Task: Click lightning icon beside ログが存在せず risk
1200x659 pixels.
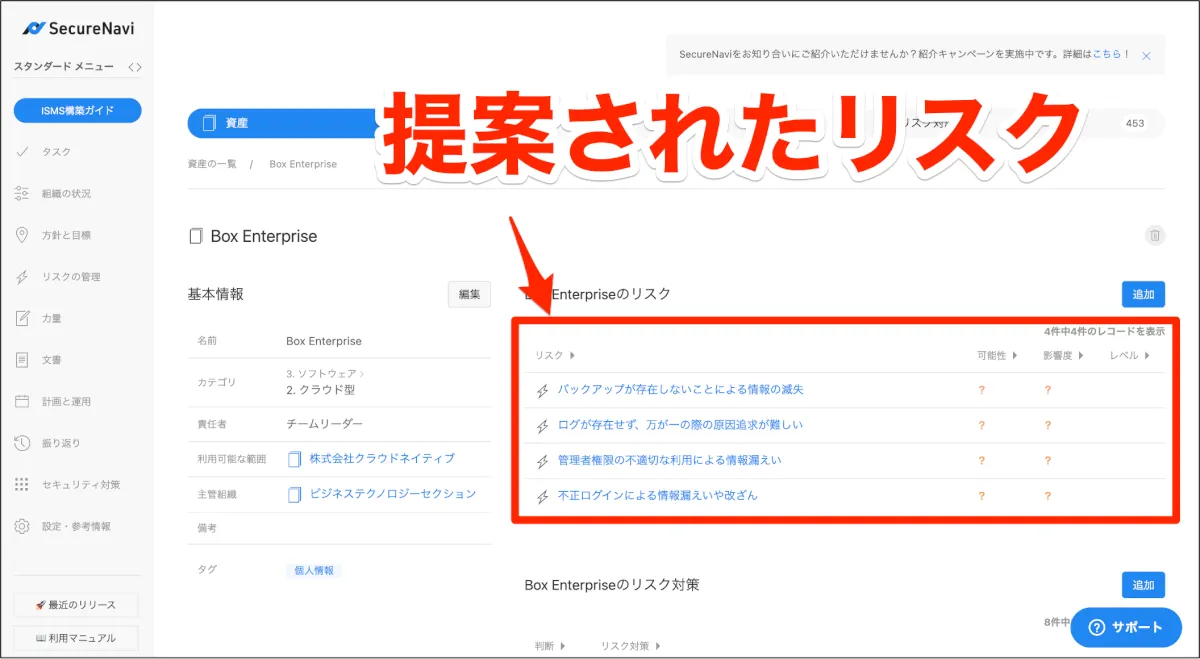Action: click(543, 426)
